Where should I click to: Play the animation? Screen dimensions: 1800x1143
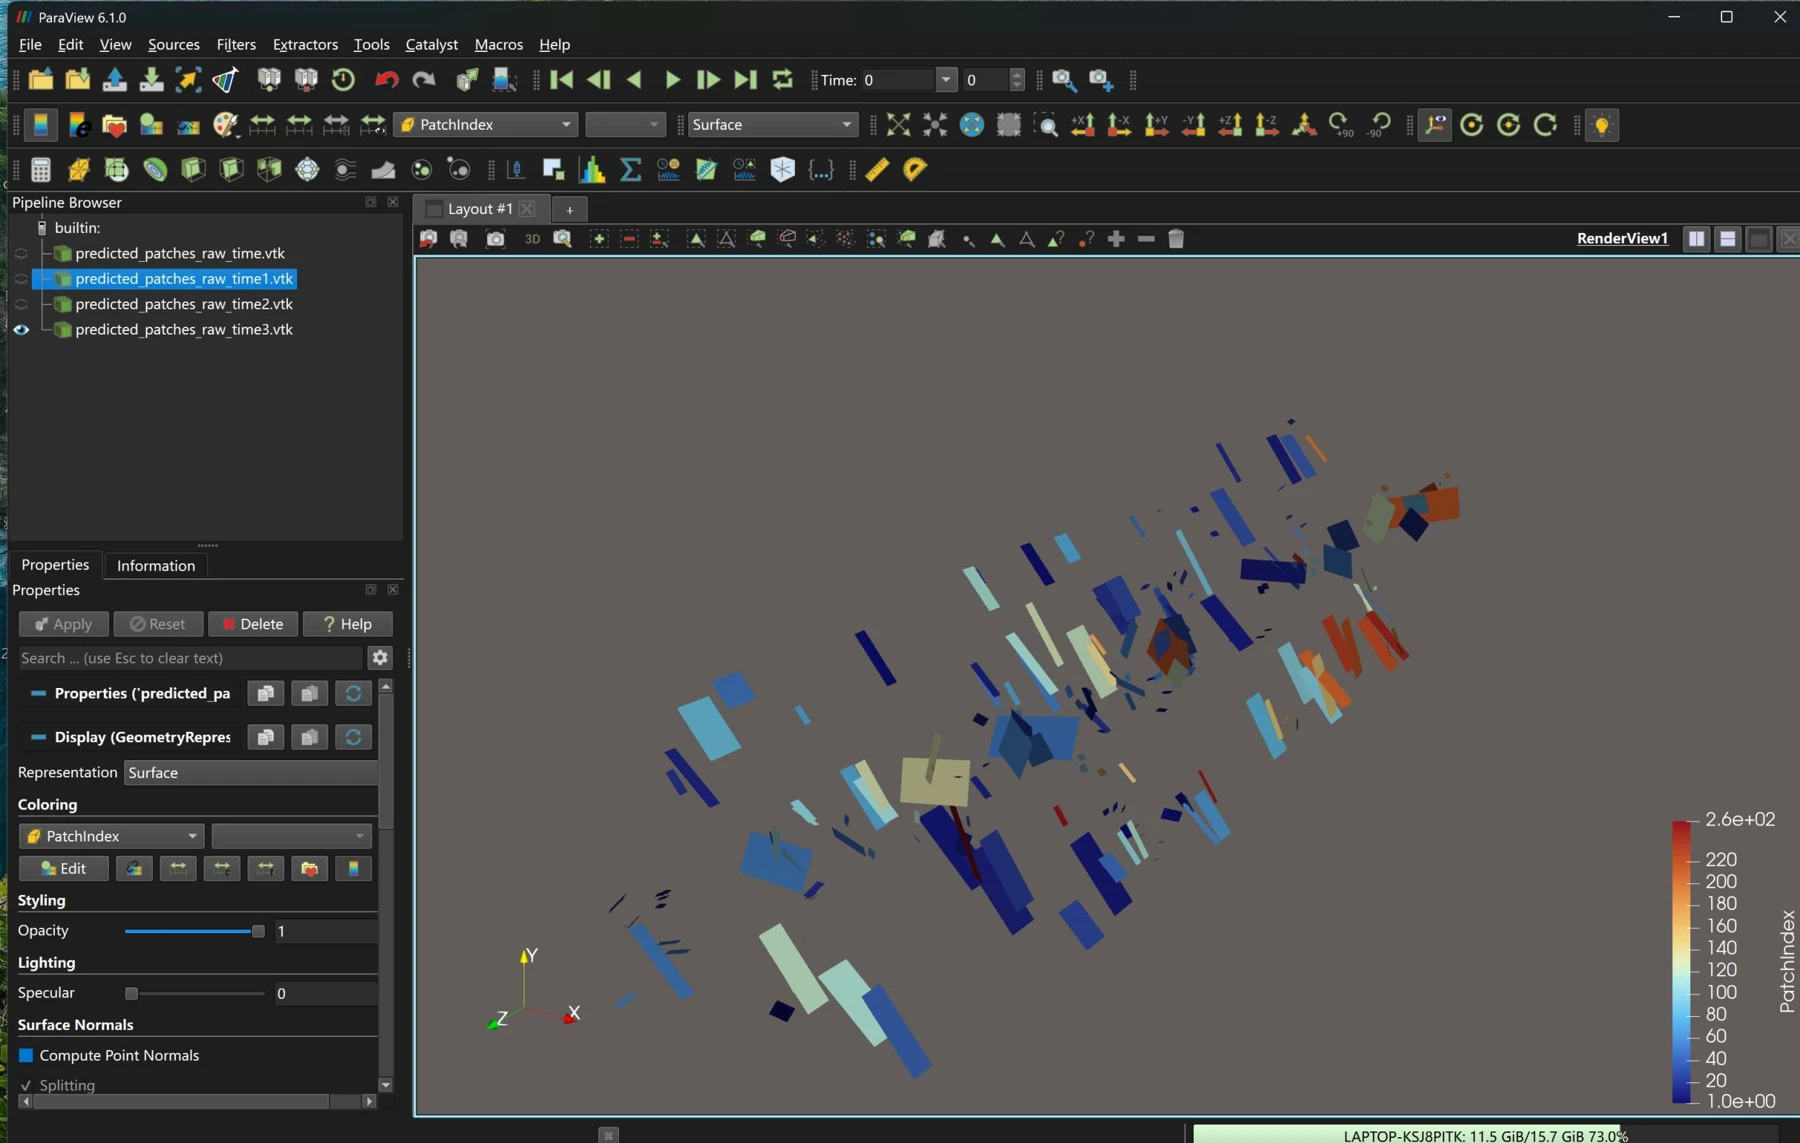click(672, 80)
